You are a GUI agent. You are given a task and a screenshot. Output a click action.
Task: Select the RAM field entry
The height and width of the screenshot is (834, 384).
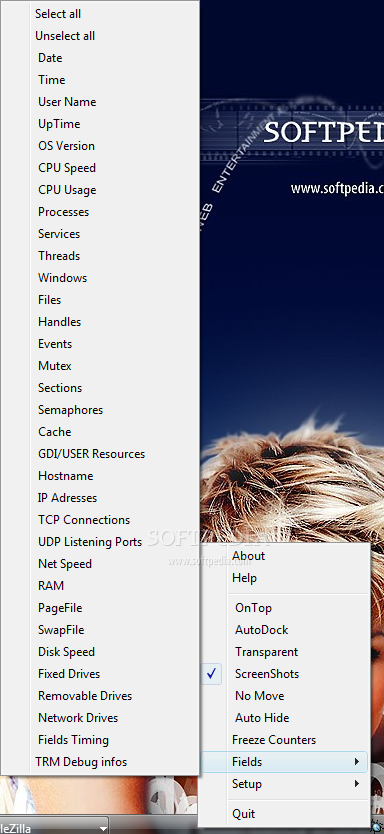point(100,585)
